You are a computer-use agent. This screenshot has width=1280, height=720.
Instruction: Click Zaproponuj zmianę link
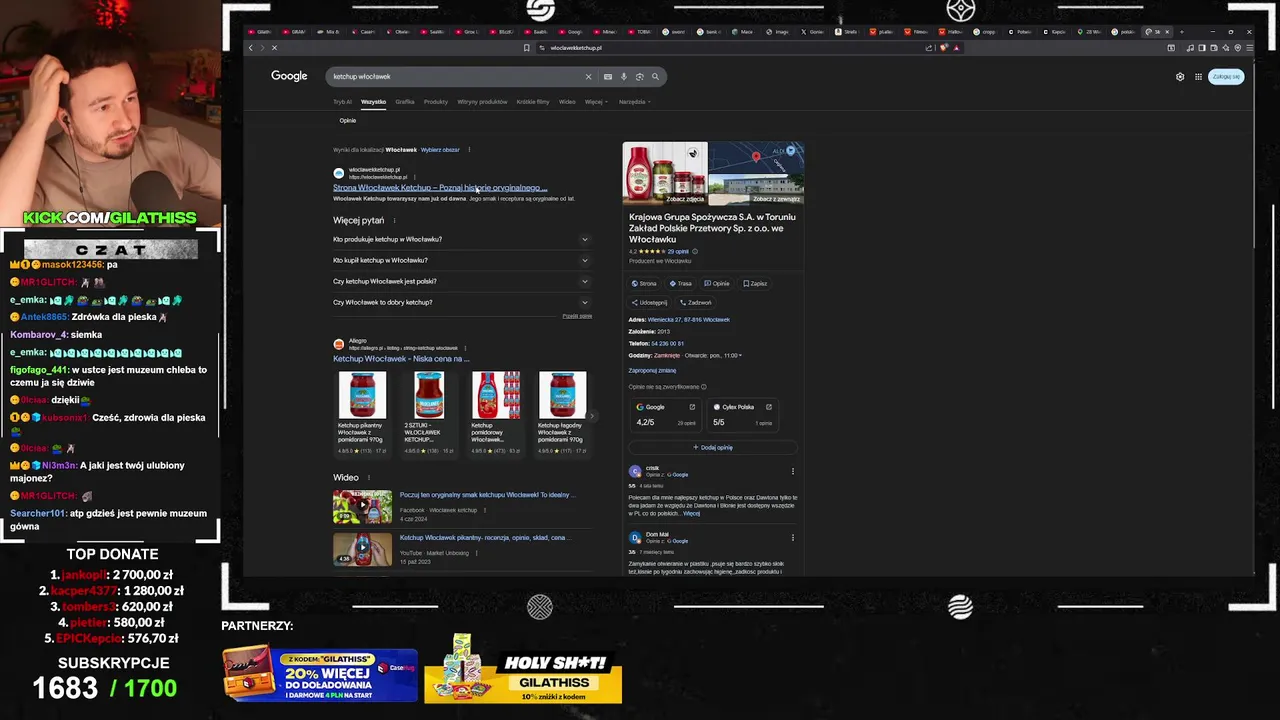[x=652, y=370]
